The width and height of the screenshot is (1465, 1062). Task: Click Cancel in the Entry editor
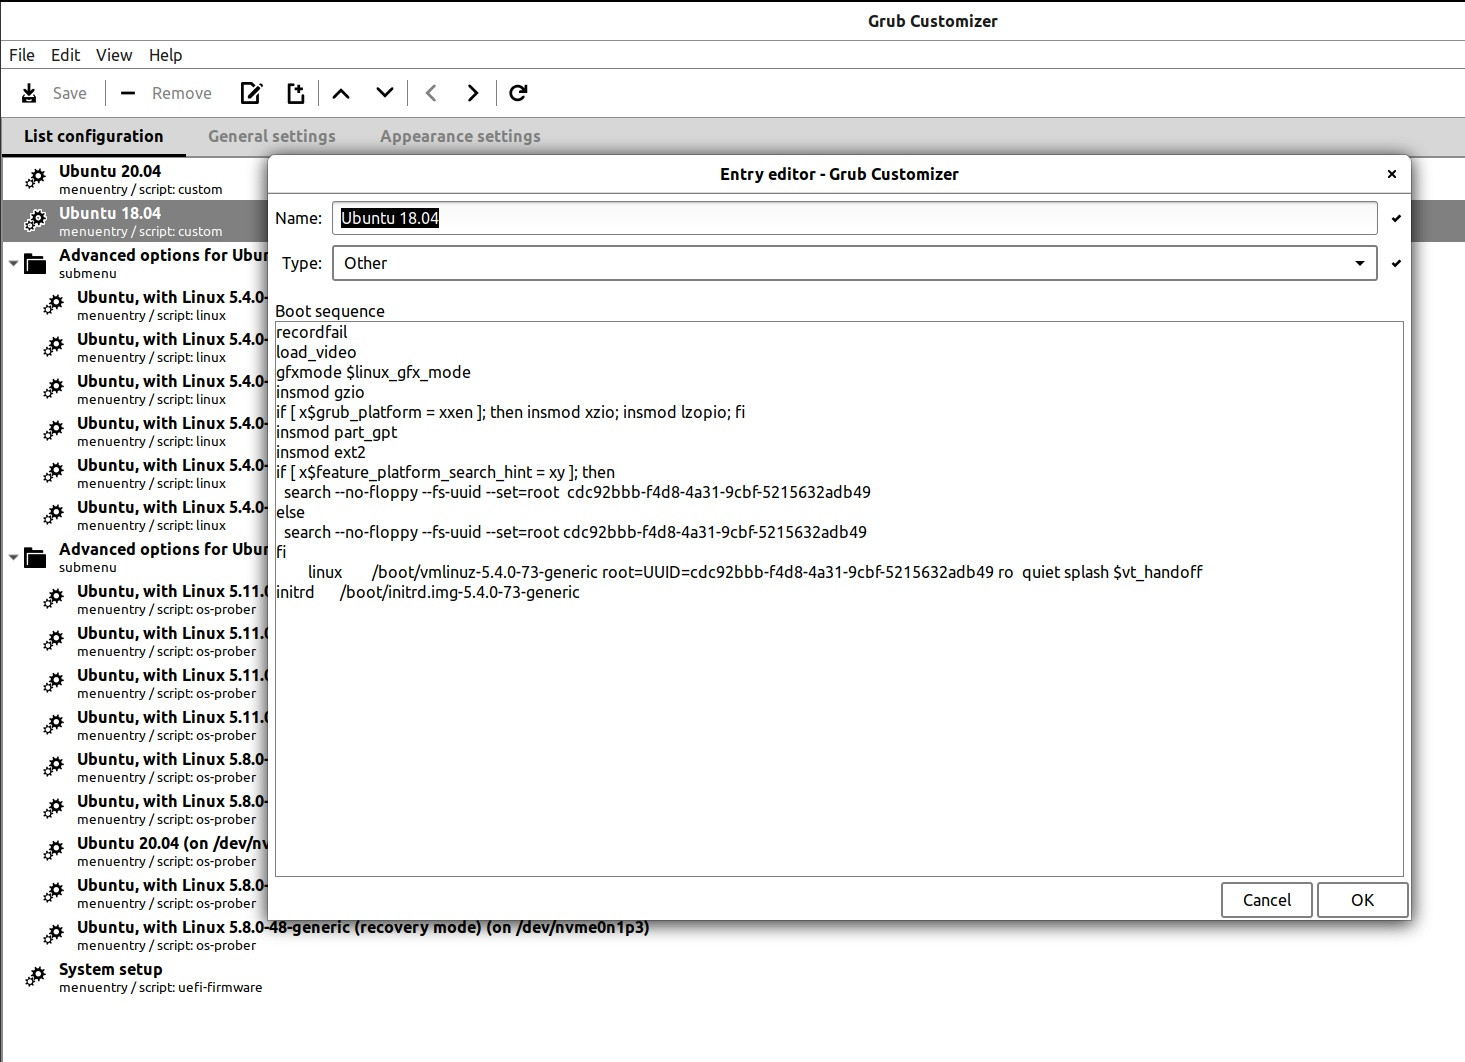pos(1267,900)
